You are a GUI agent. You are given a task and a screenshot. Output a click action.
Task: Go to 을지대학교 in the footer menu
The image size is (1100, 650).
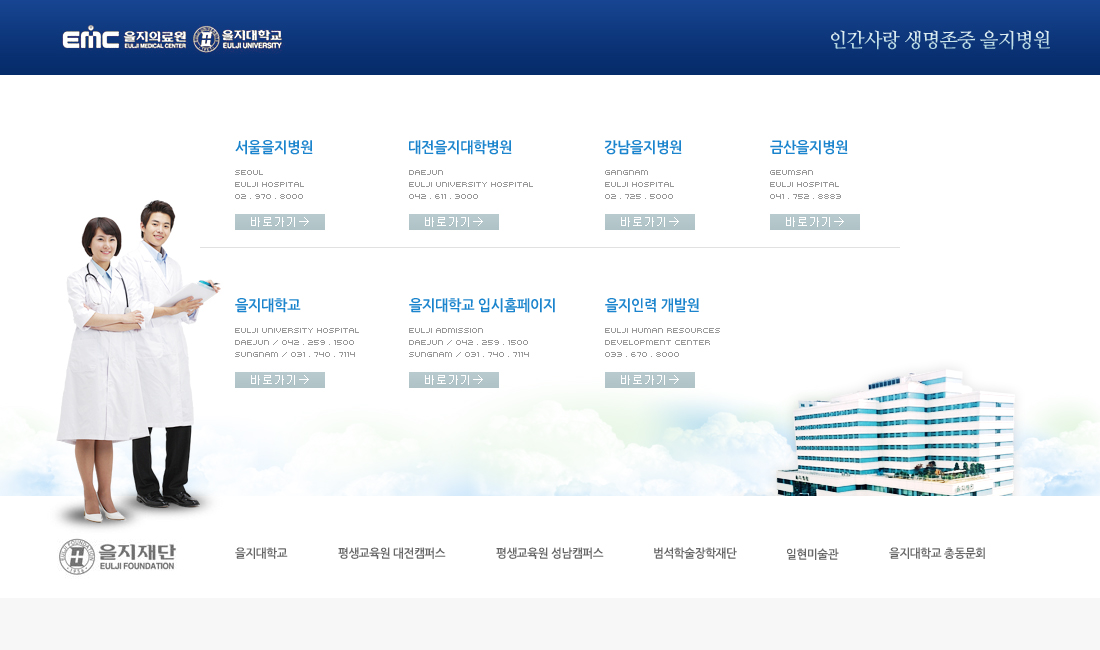tap(261, 553)
